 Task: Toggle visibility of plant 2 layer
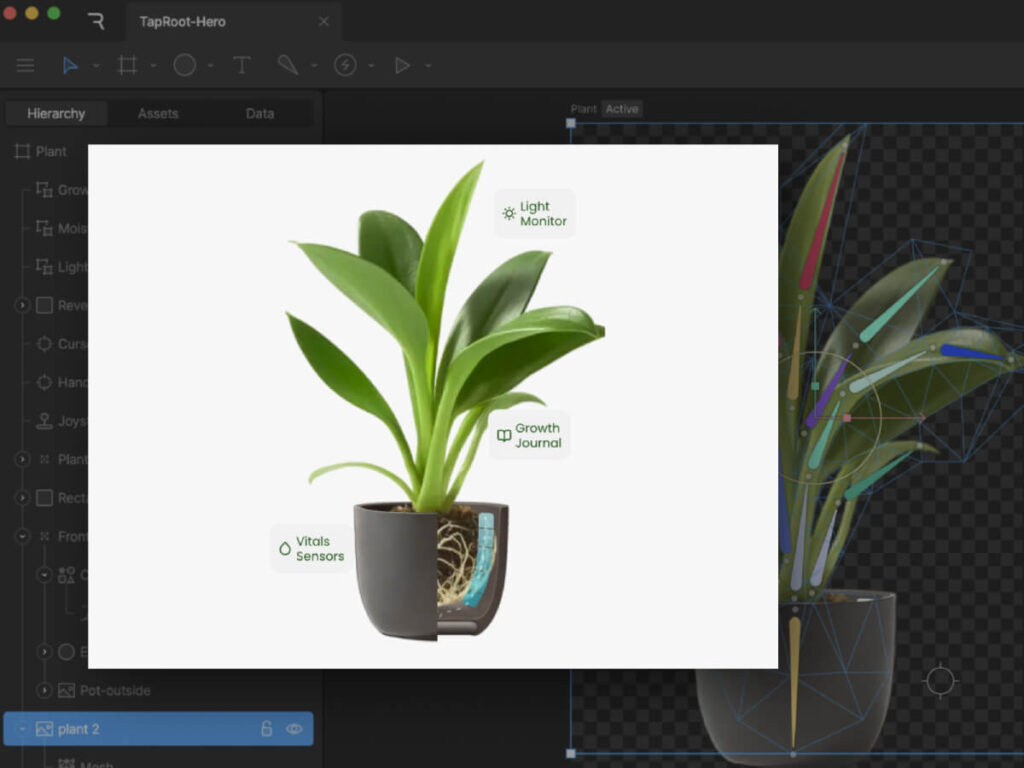coord(294,729)
